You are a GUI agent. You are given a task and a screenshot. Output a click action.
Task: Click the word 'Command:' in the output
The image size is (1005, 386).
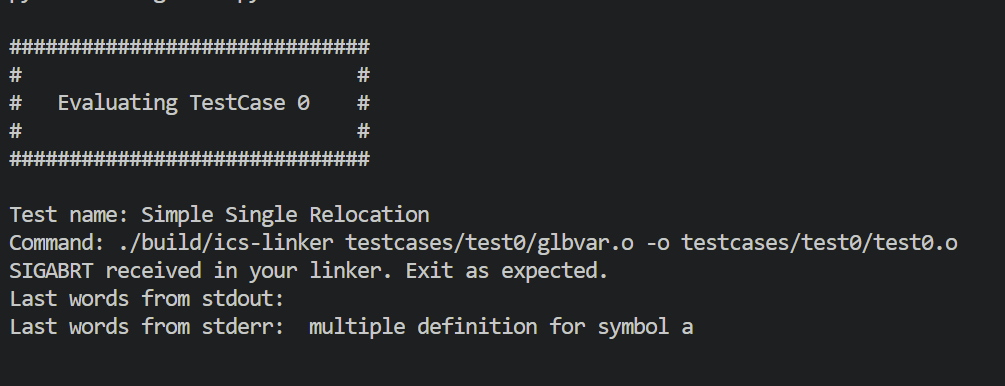(58, 243)
